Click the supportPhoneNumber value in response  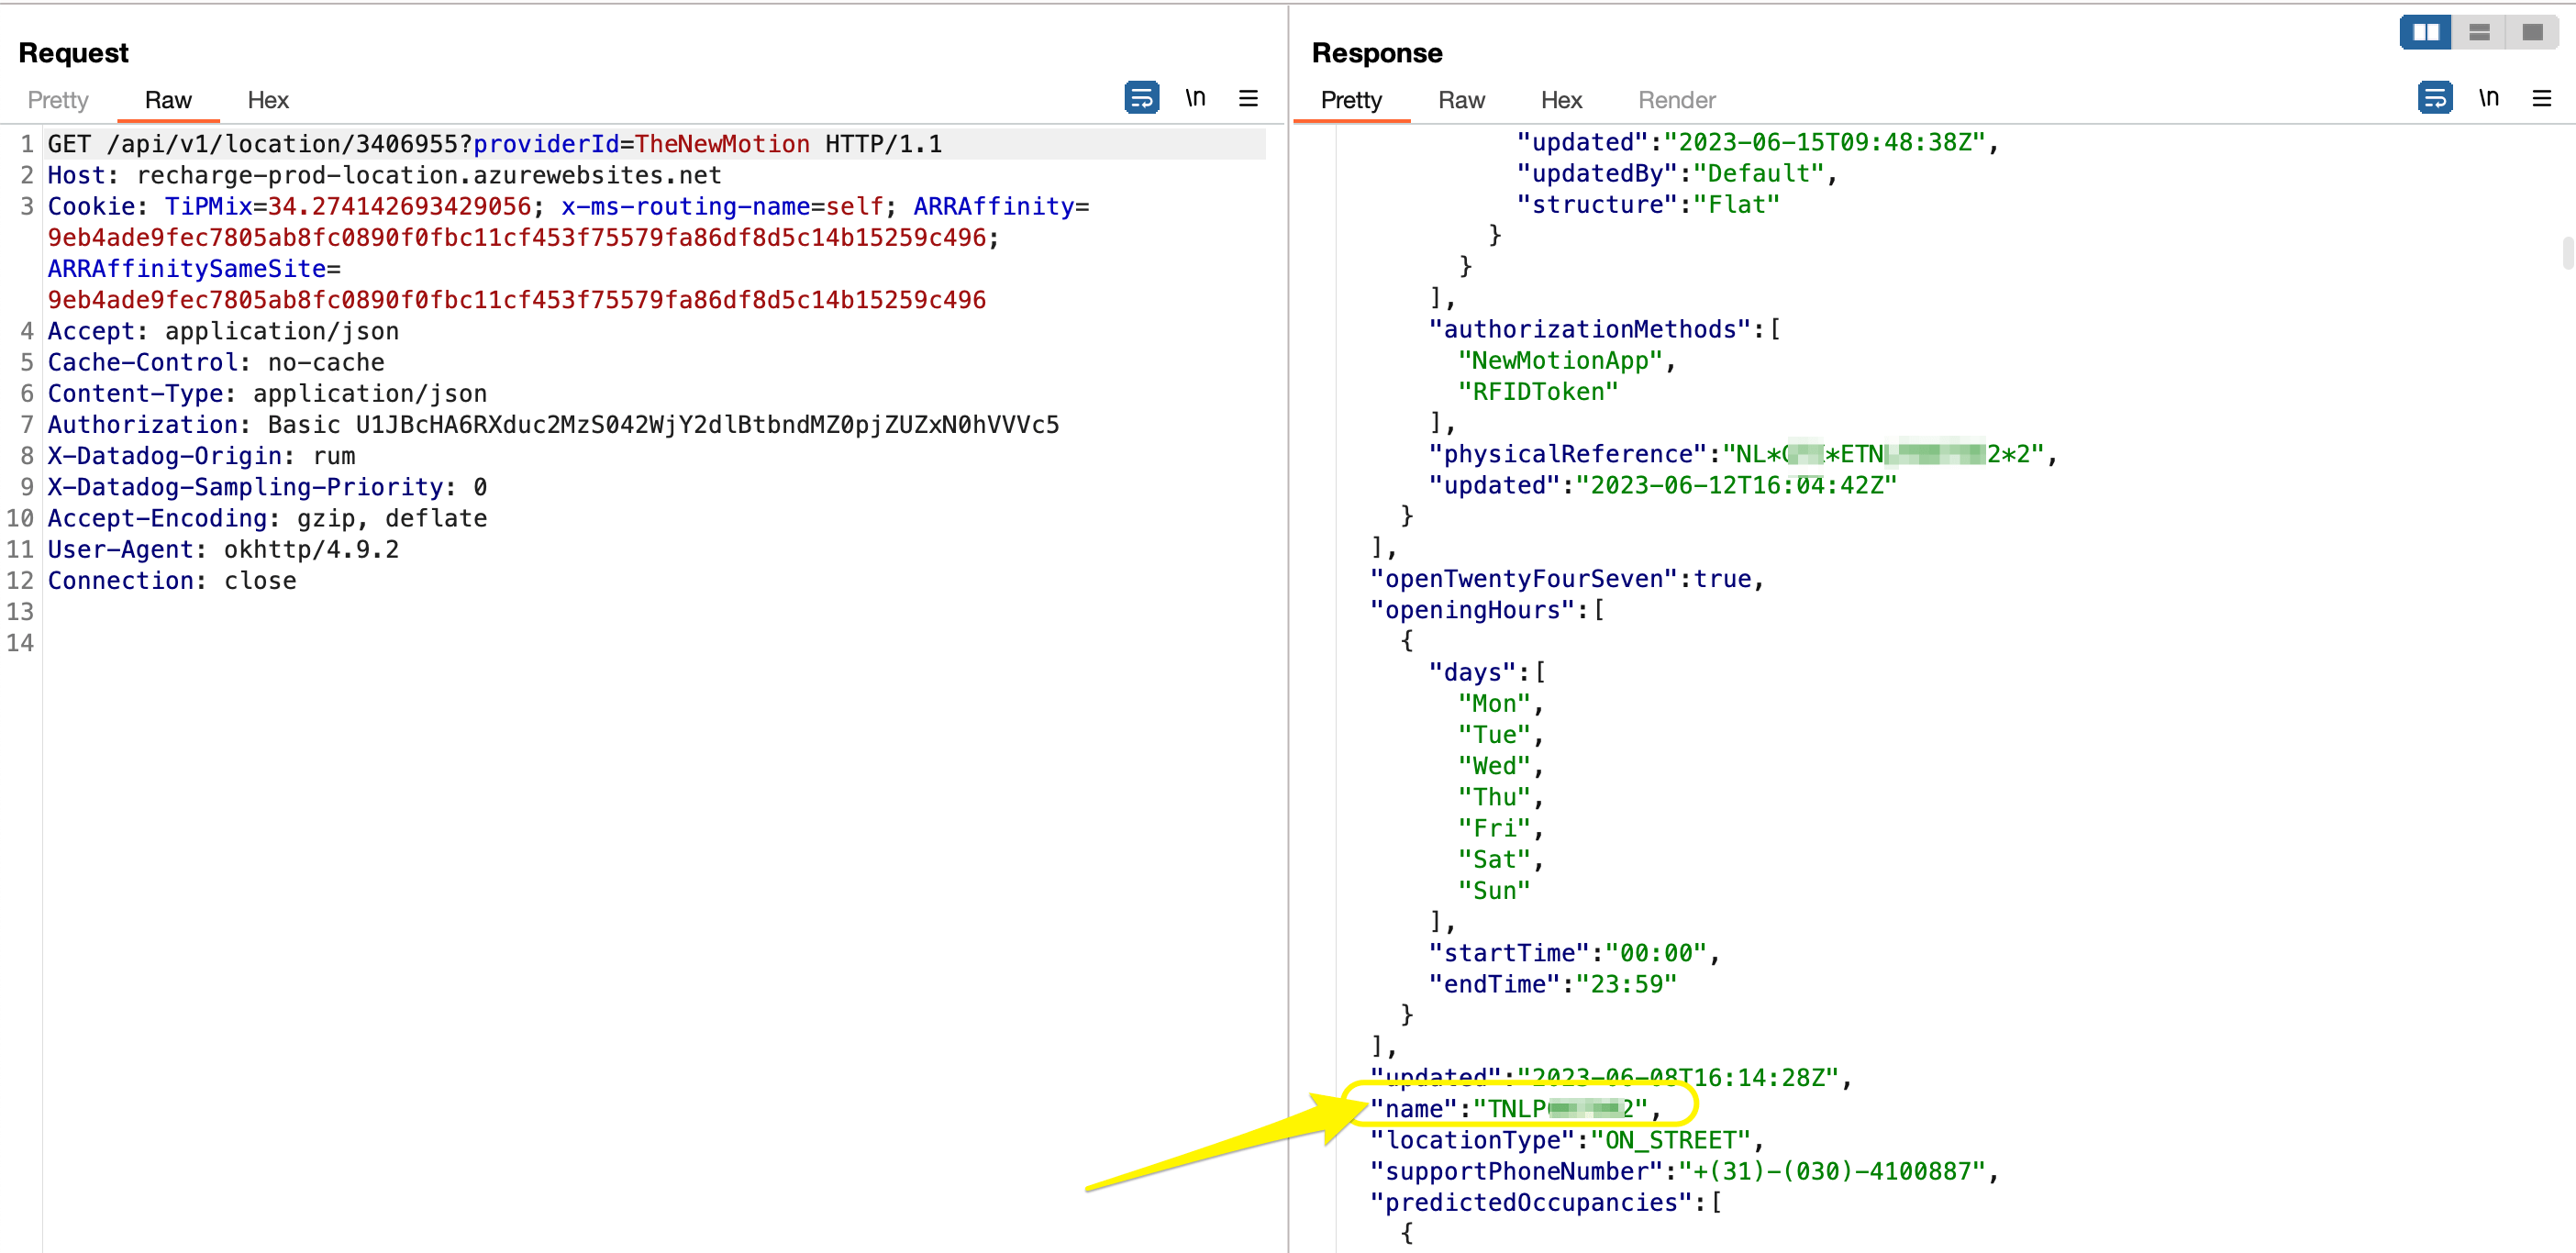point(1832,1171)
